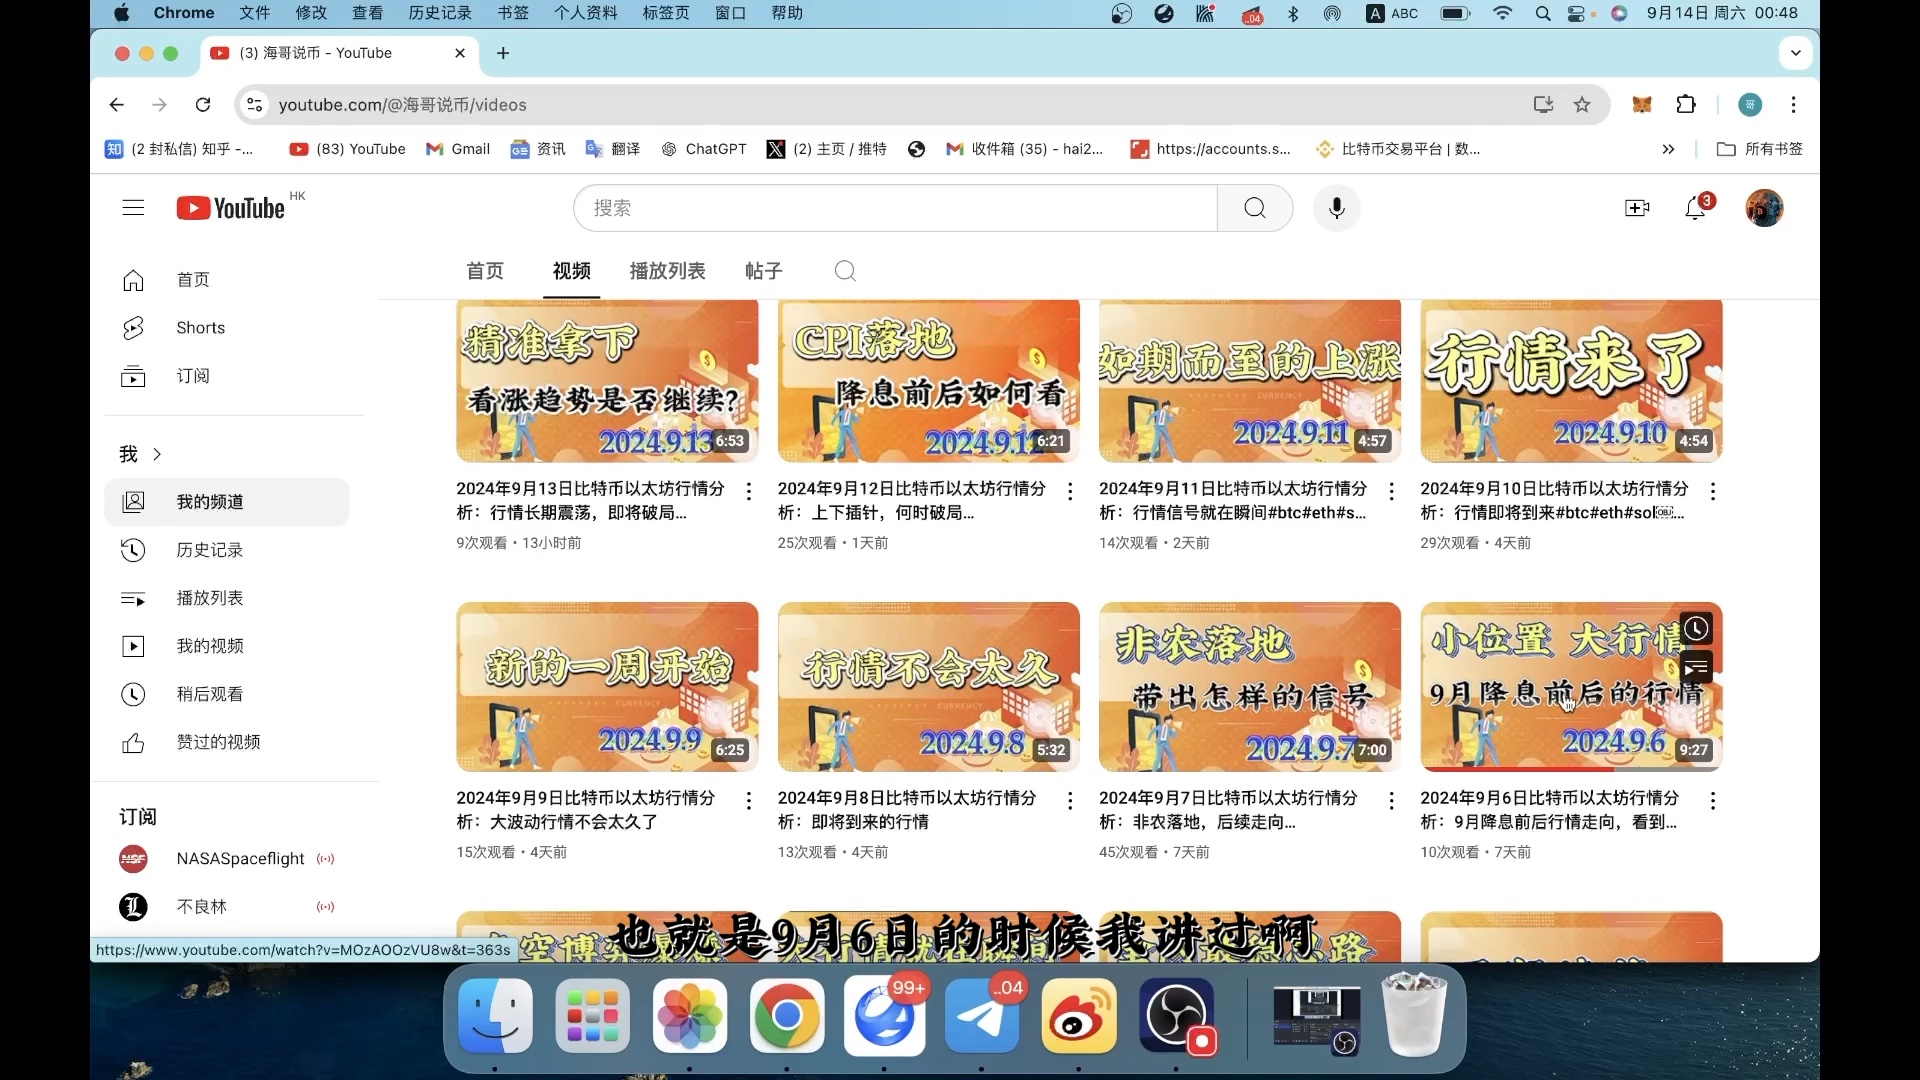Show hidden bookmarks with double chevron
The image size is (1920, 1080).
[x=1668, y=149]
